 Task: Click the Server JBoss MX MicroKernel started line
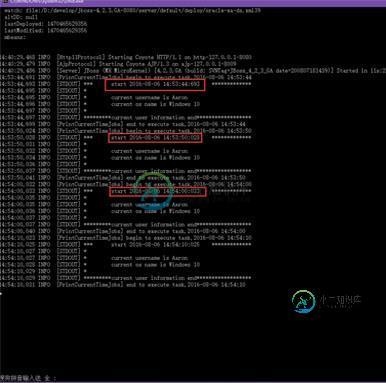[193, 71]
